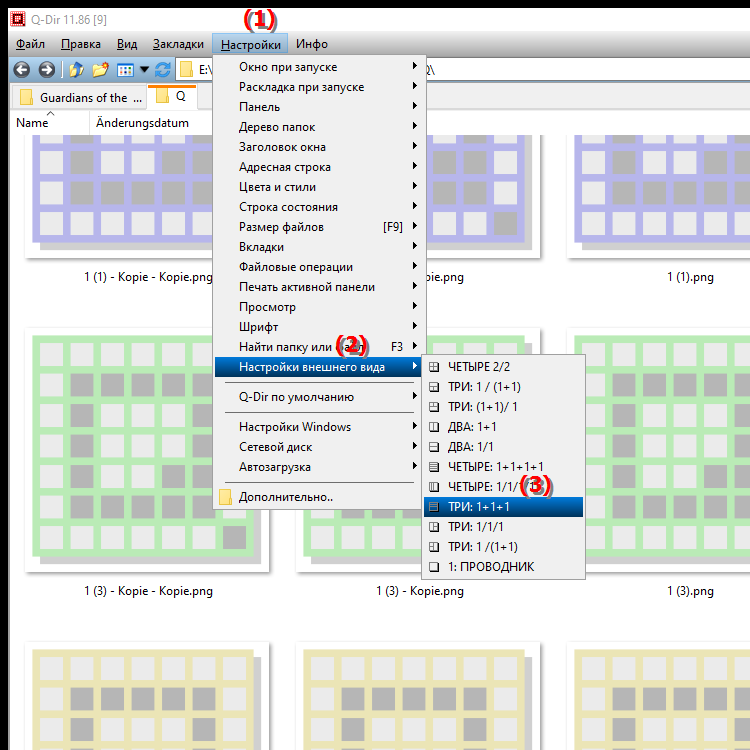The width and height of the screenshot is (750, 750).
Task: Click the Back navigation arrow
Action: click(22, 70)
